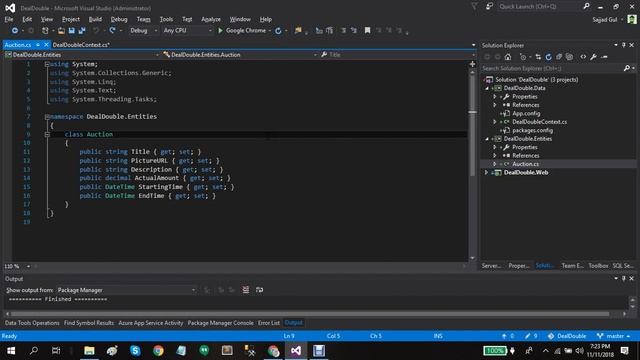Screen dimensions: 640x360
Task: Open the Team Explorer panel tab
Action: click(572, 266)
